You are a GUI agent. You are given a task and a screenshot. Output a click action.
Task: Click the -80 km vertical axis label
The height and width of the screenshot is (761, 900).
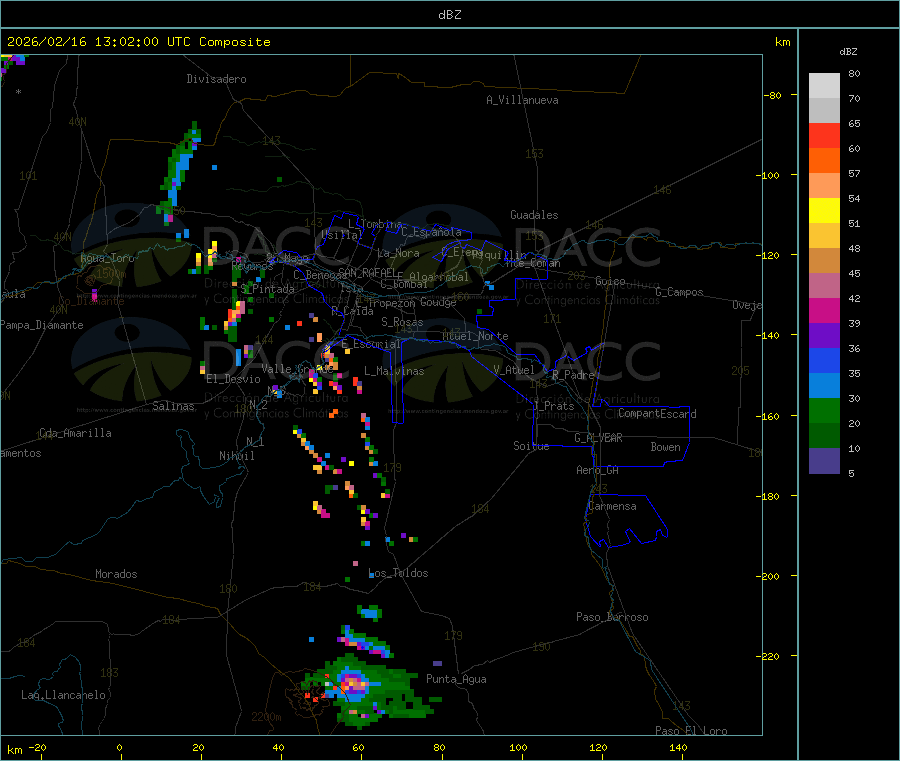click(772, 95)
